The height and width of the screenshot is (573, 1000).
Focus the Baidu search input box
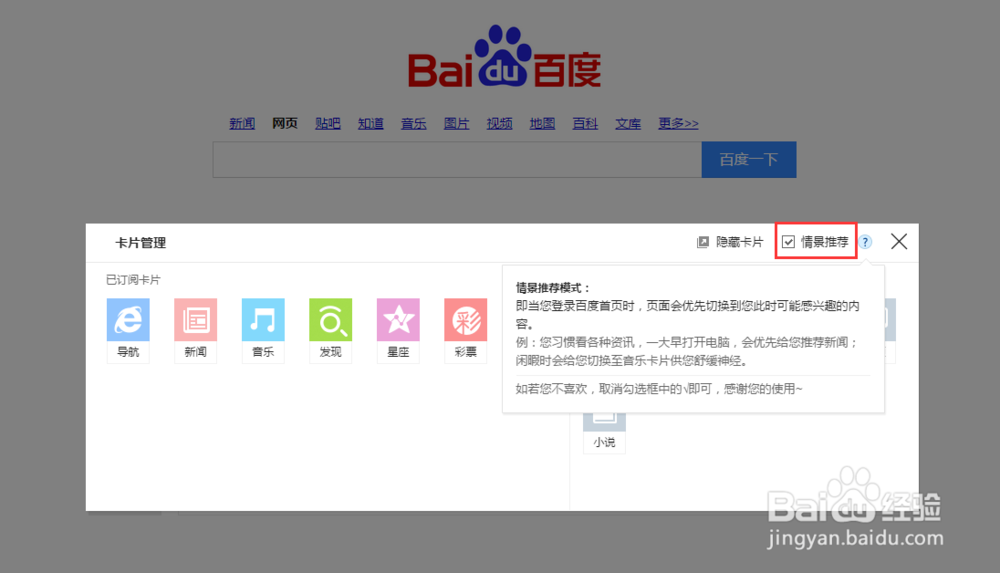coord(457,160)
